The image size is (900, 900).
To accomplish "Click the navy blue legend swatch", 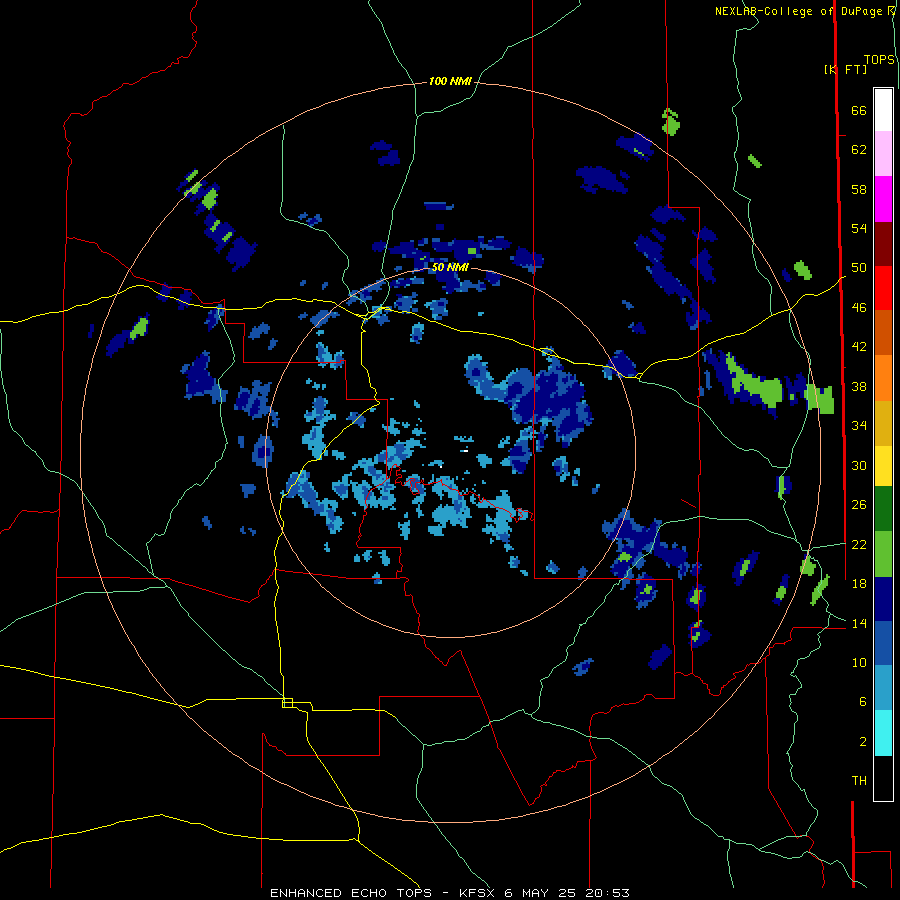I will tap(883, 599).
